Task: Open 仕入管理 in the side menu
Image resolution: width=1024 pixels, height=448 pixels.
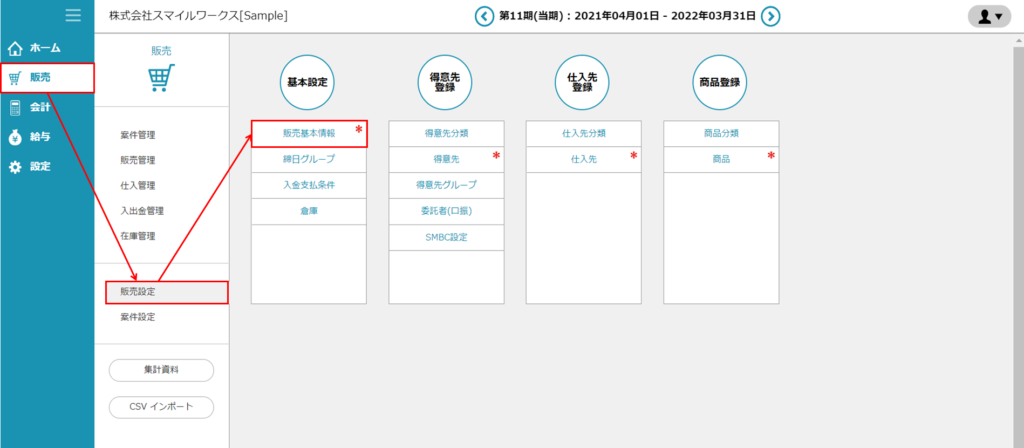Action: (138, 185)
